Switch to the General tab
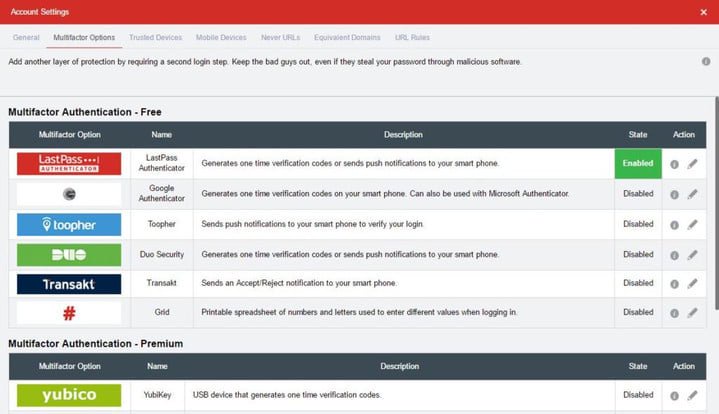This screenshot has width=719, height=414. pyautogui.click(x=26, y=37)
